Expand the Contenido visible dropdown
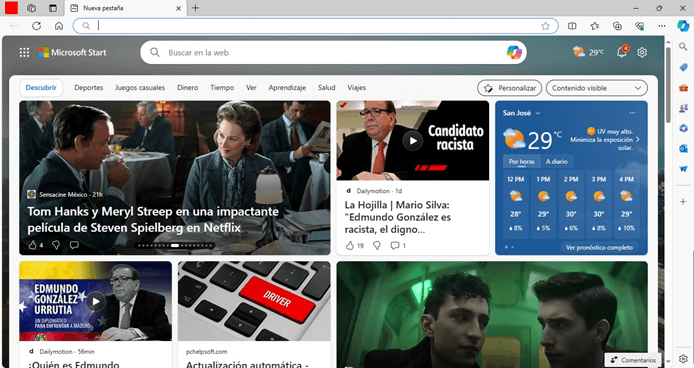The height and width of the screenshot is (368, 694). coord(596,88)
